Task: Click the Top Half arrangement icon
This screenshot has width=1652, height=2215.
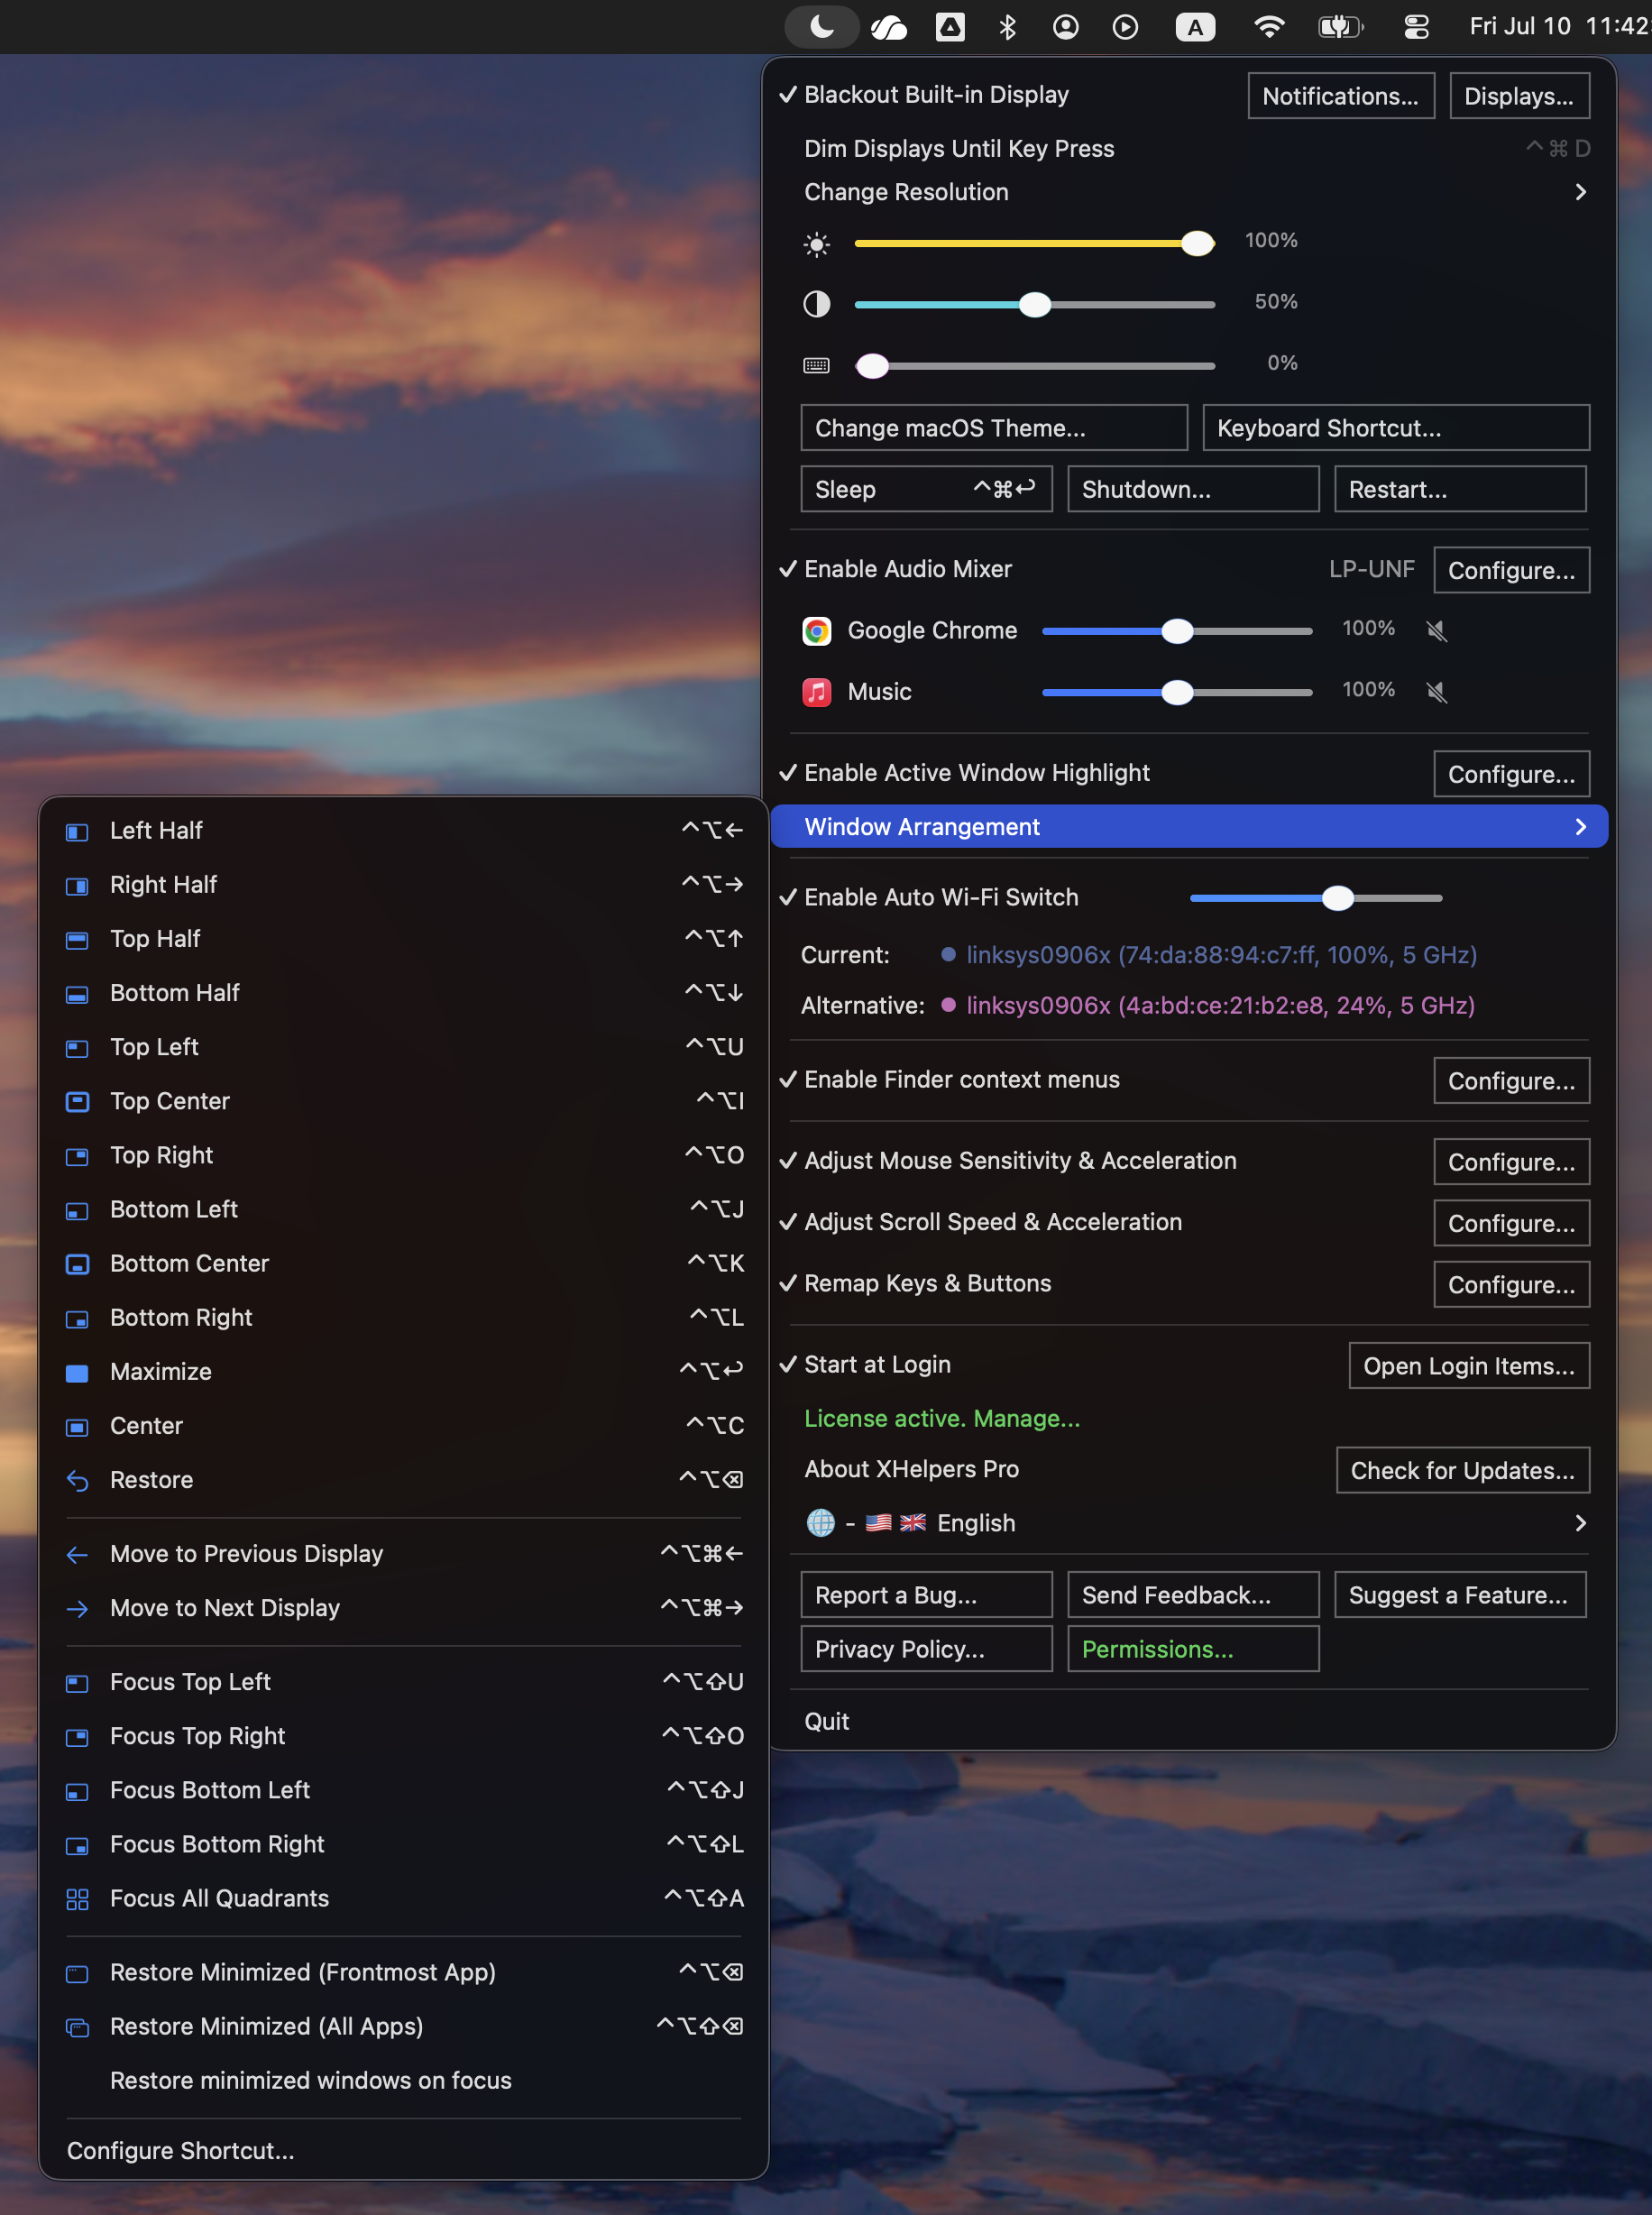Action: (77, 939)
